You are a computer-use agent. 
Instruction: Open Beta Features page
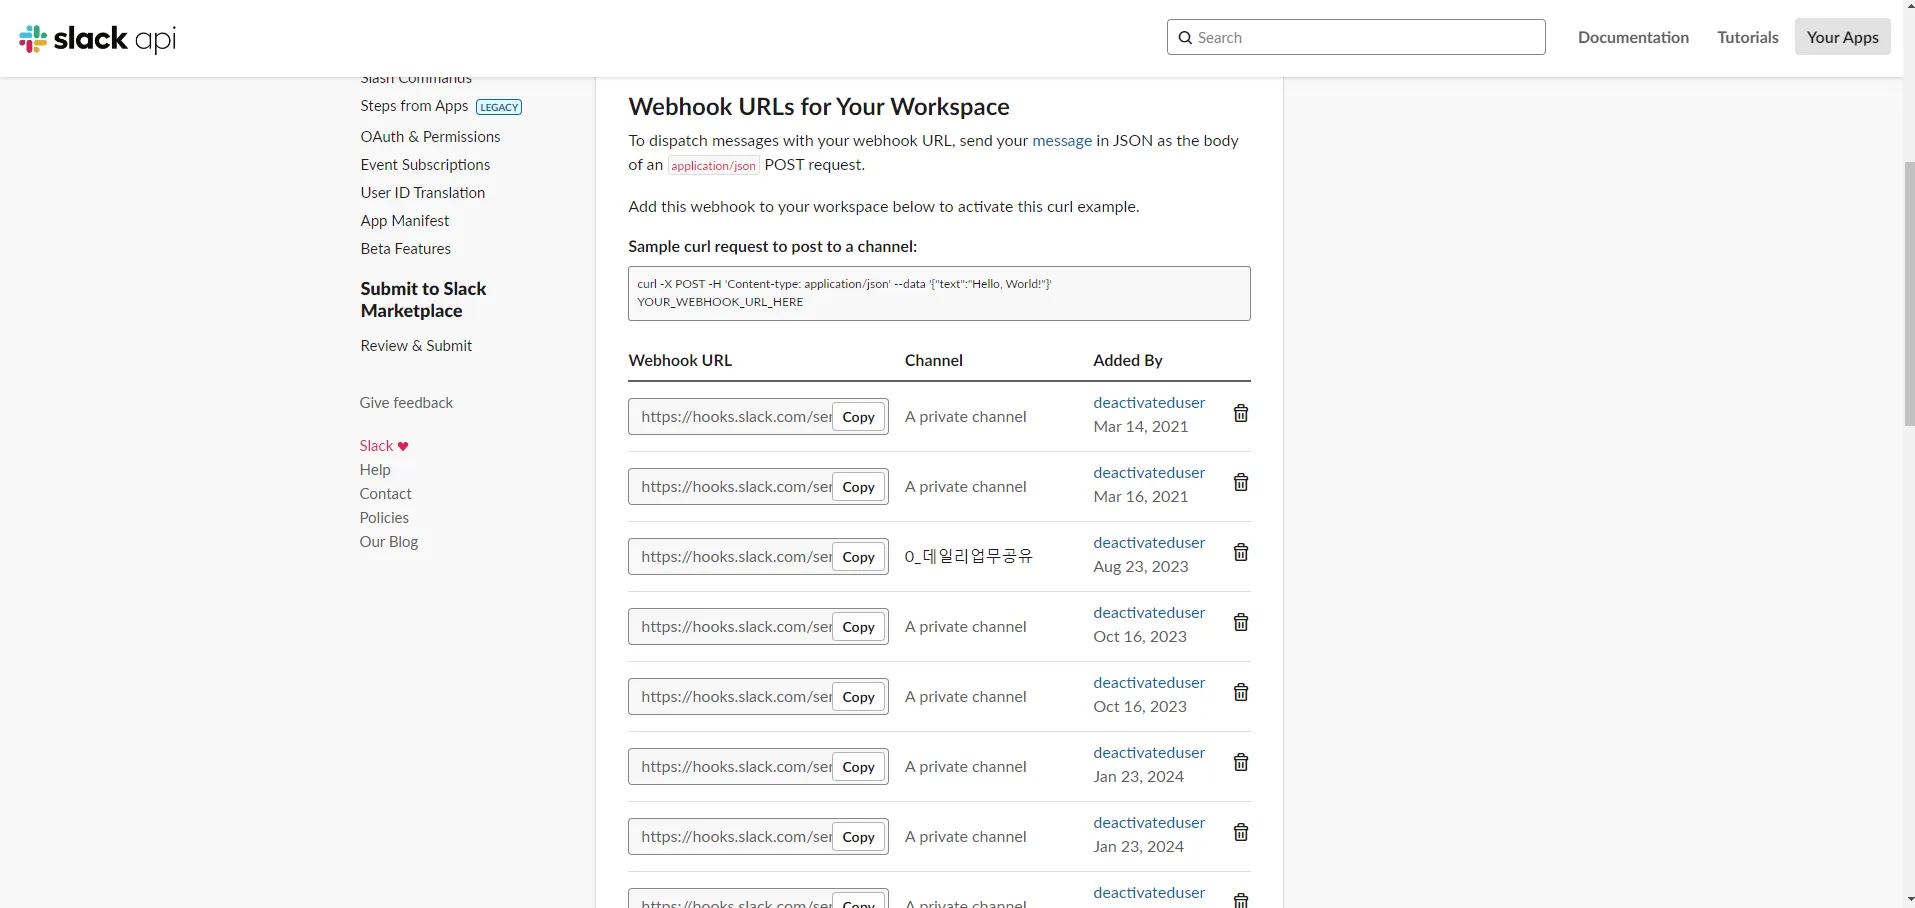[x=406, y=249]
